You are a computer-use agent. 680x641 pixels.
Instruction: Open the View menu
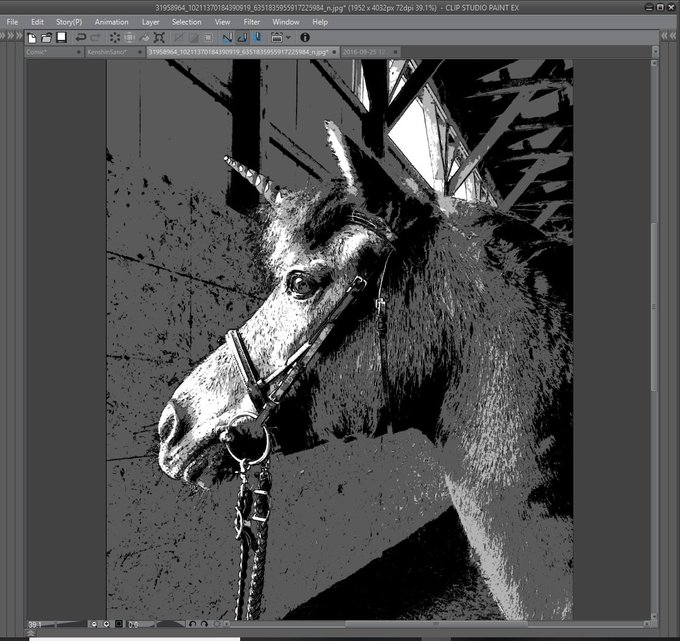[222, 22]
